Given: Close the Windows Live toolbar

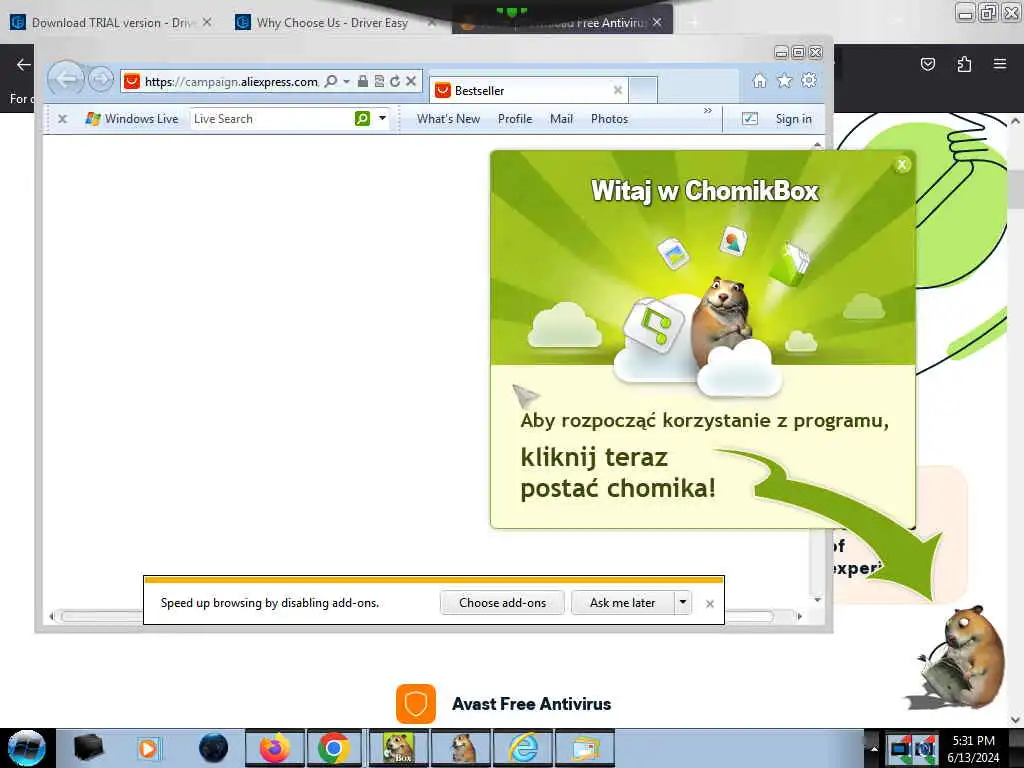Looking at the screenshot, I should pos(62,119).
